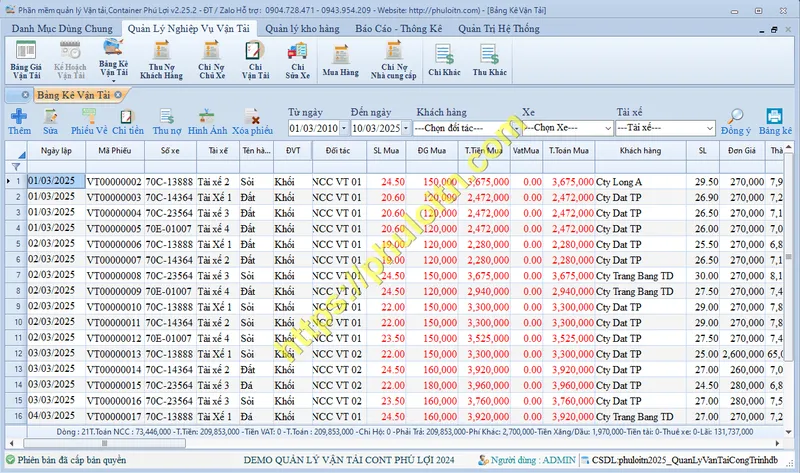800x473 pixels.
Task: Select all rows via grid corner
Action: point(16,151)
